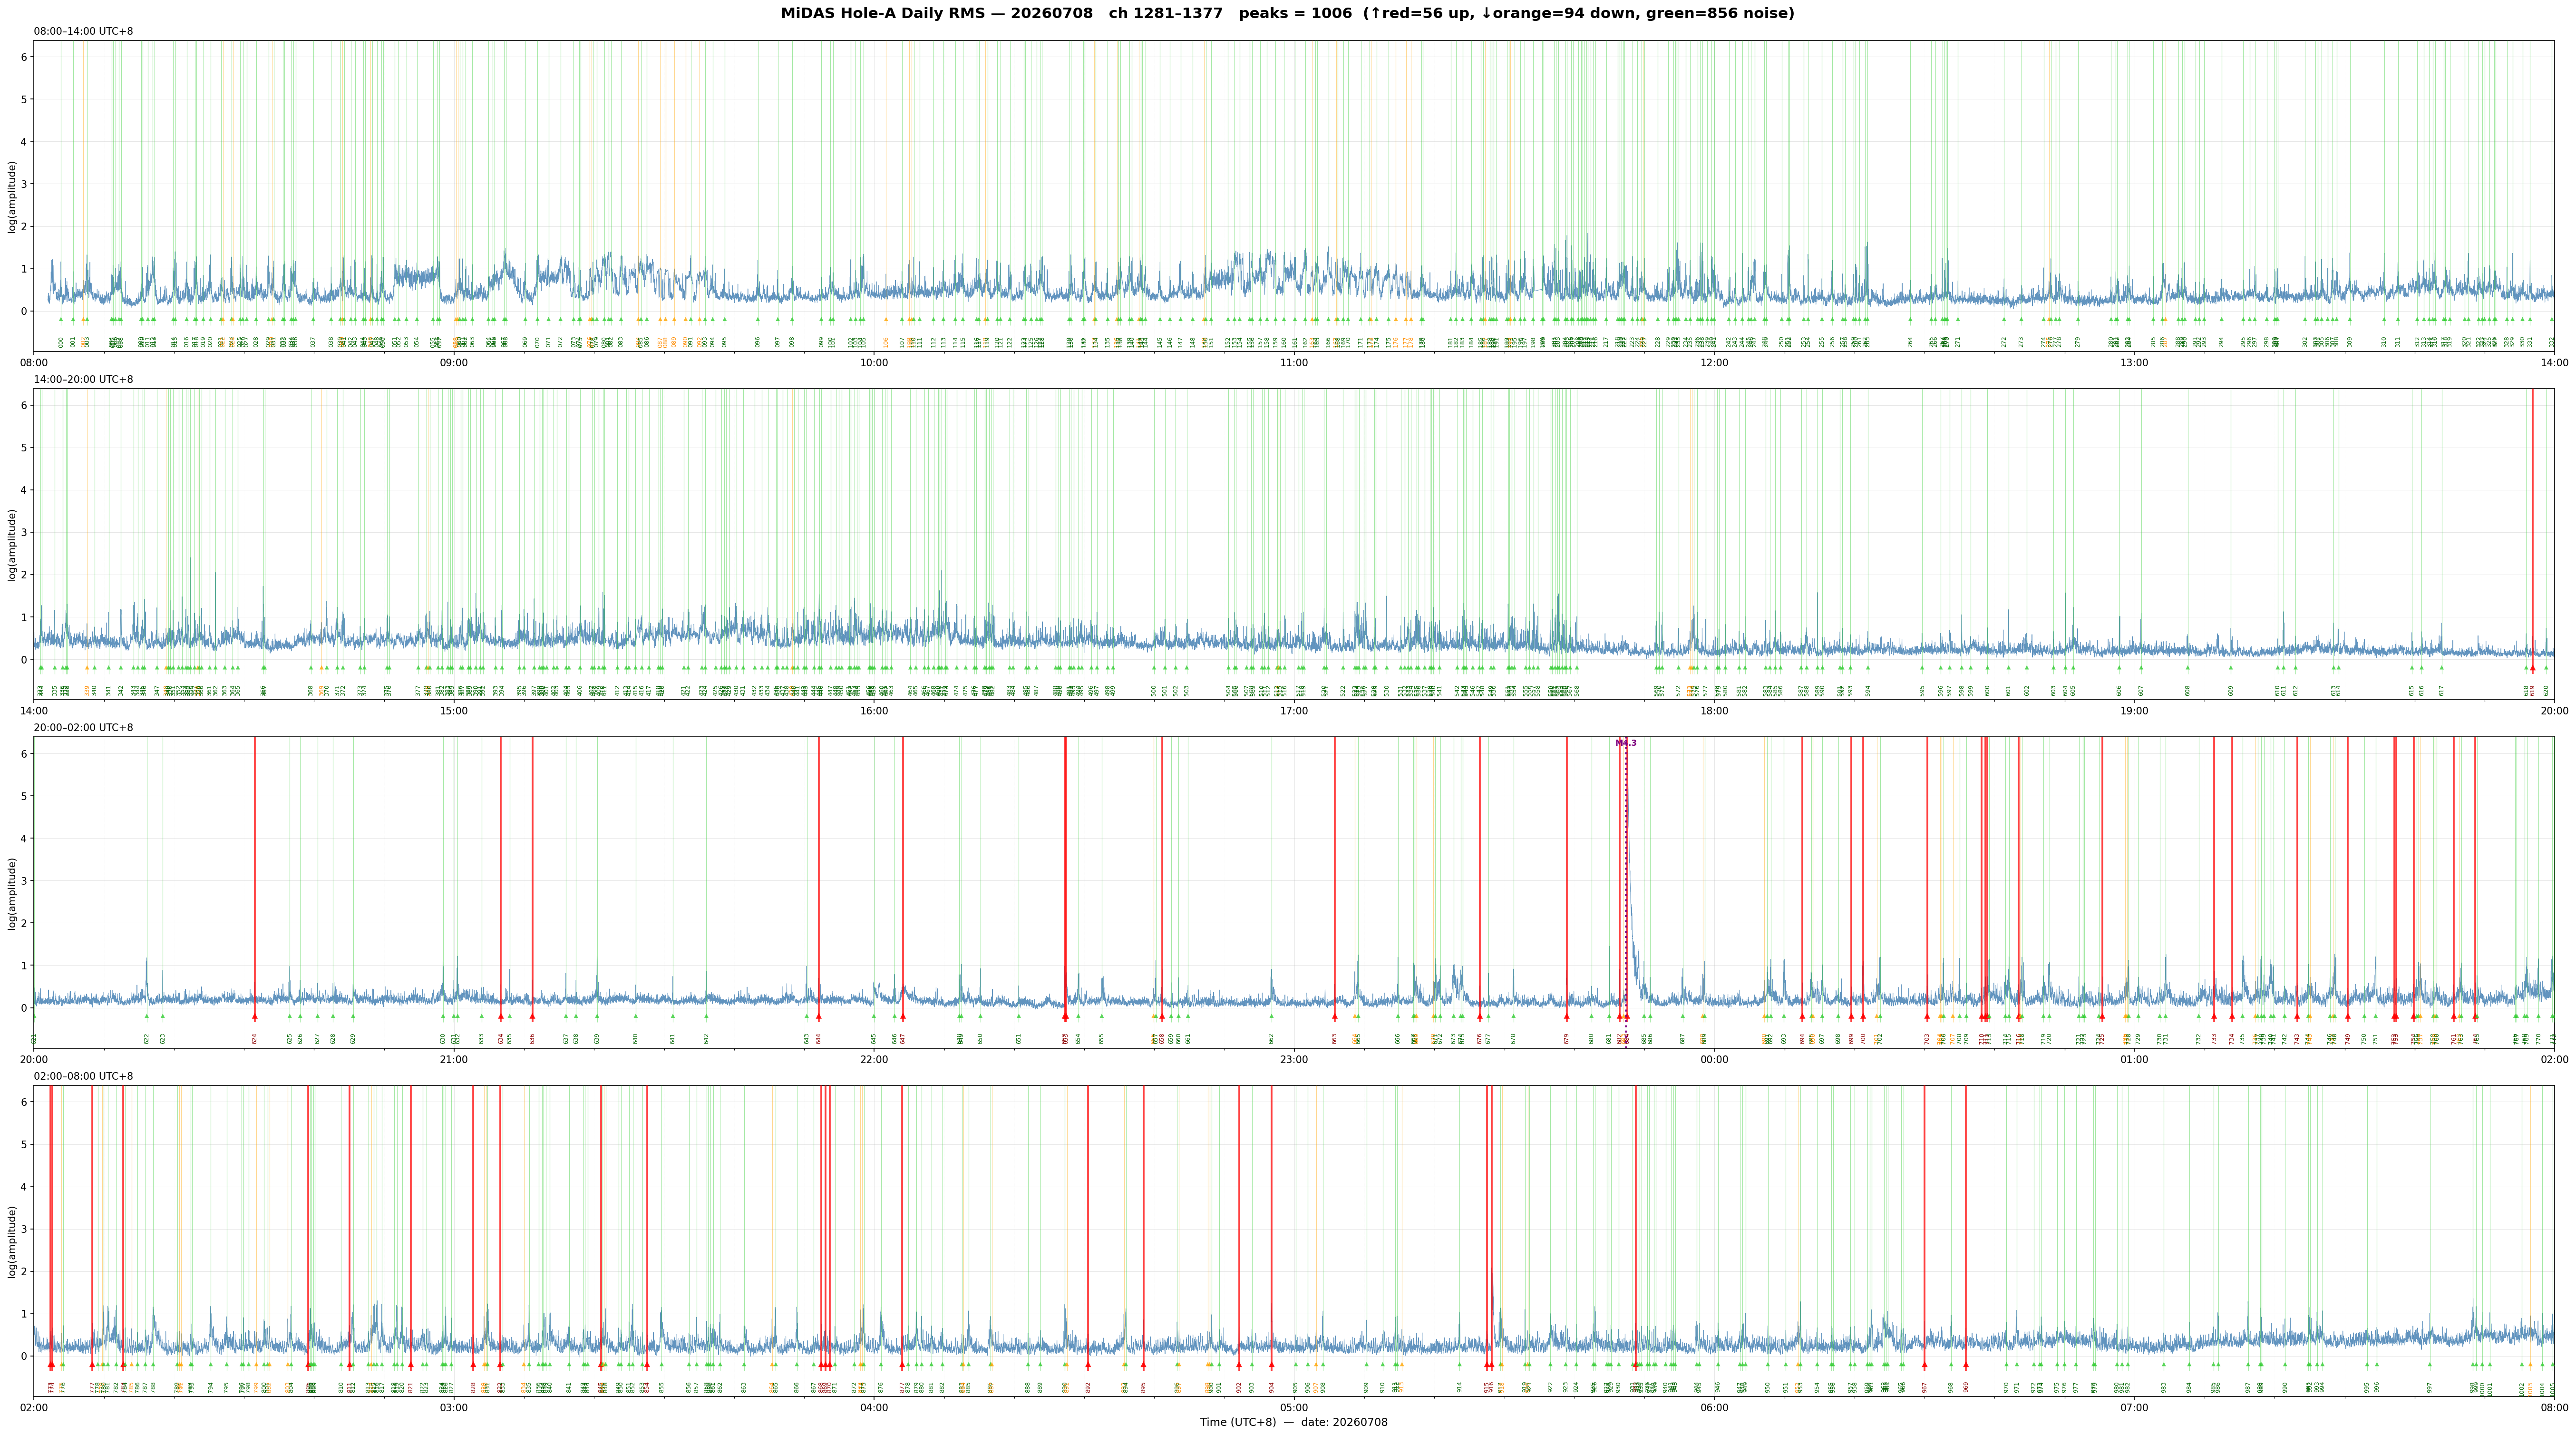This screenshot has width=2576, height=1435.
Task: Click the 03:00 time tick label
Action: pyautogui.click(x=454, y=1408)
